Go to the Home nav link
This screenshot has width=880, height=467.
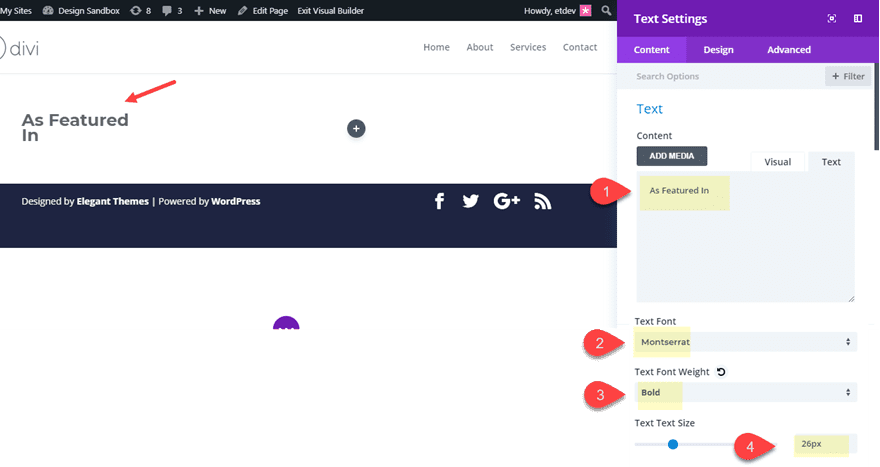pos(436,47)
